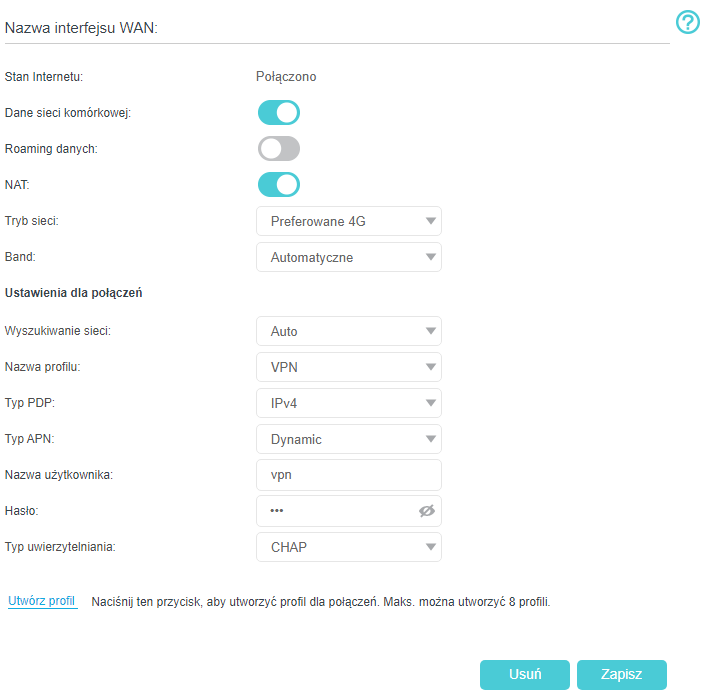The height and width of the screenshot is (700, 706).
Task: Disable the NAT switch
Action: click(x=279, y=185)
